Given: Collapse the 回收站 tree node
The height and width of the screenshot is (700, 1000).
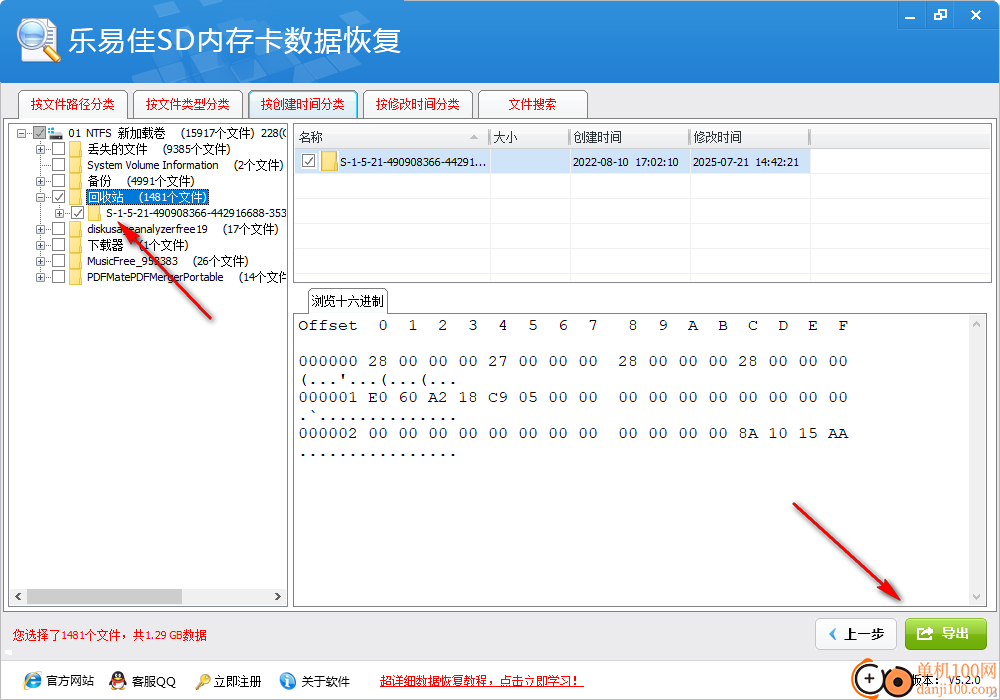Looking at the screenshot, I should [x=40, y=197].
